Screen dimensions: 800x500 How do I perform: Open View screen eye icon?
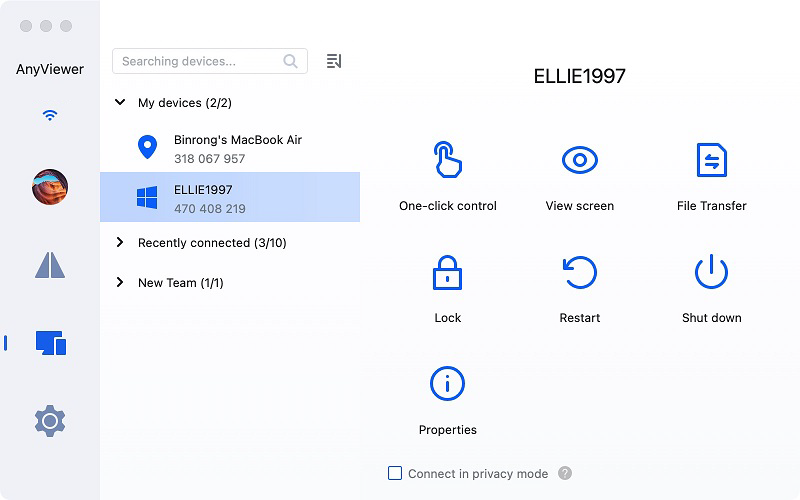580,160
